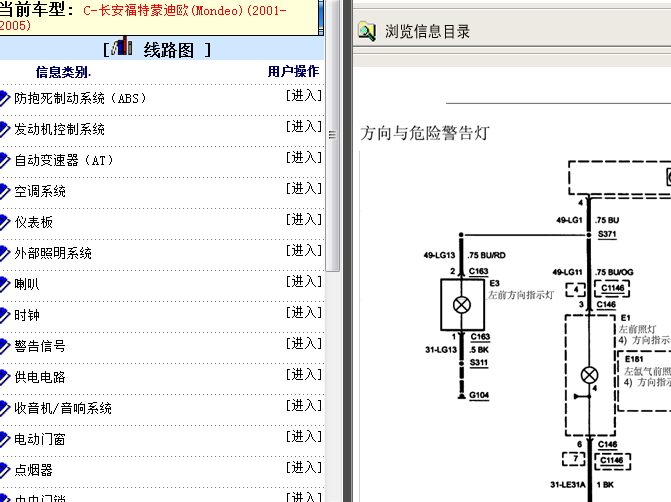Click the 浏览信息目录 folder search icon
Screen dimensions: 671x502
pos(367,32)
